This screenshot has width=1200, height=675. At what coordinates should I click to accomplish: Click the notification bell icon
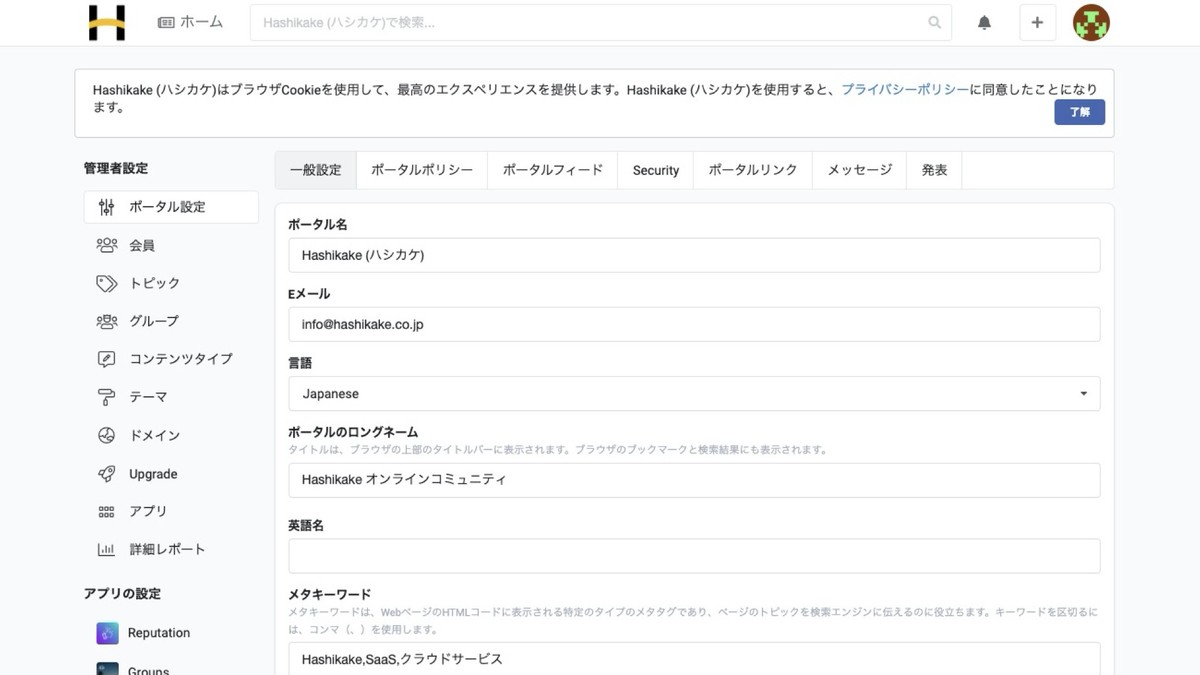click(984, 22)
